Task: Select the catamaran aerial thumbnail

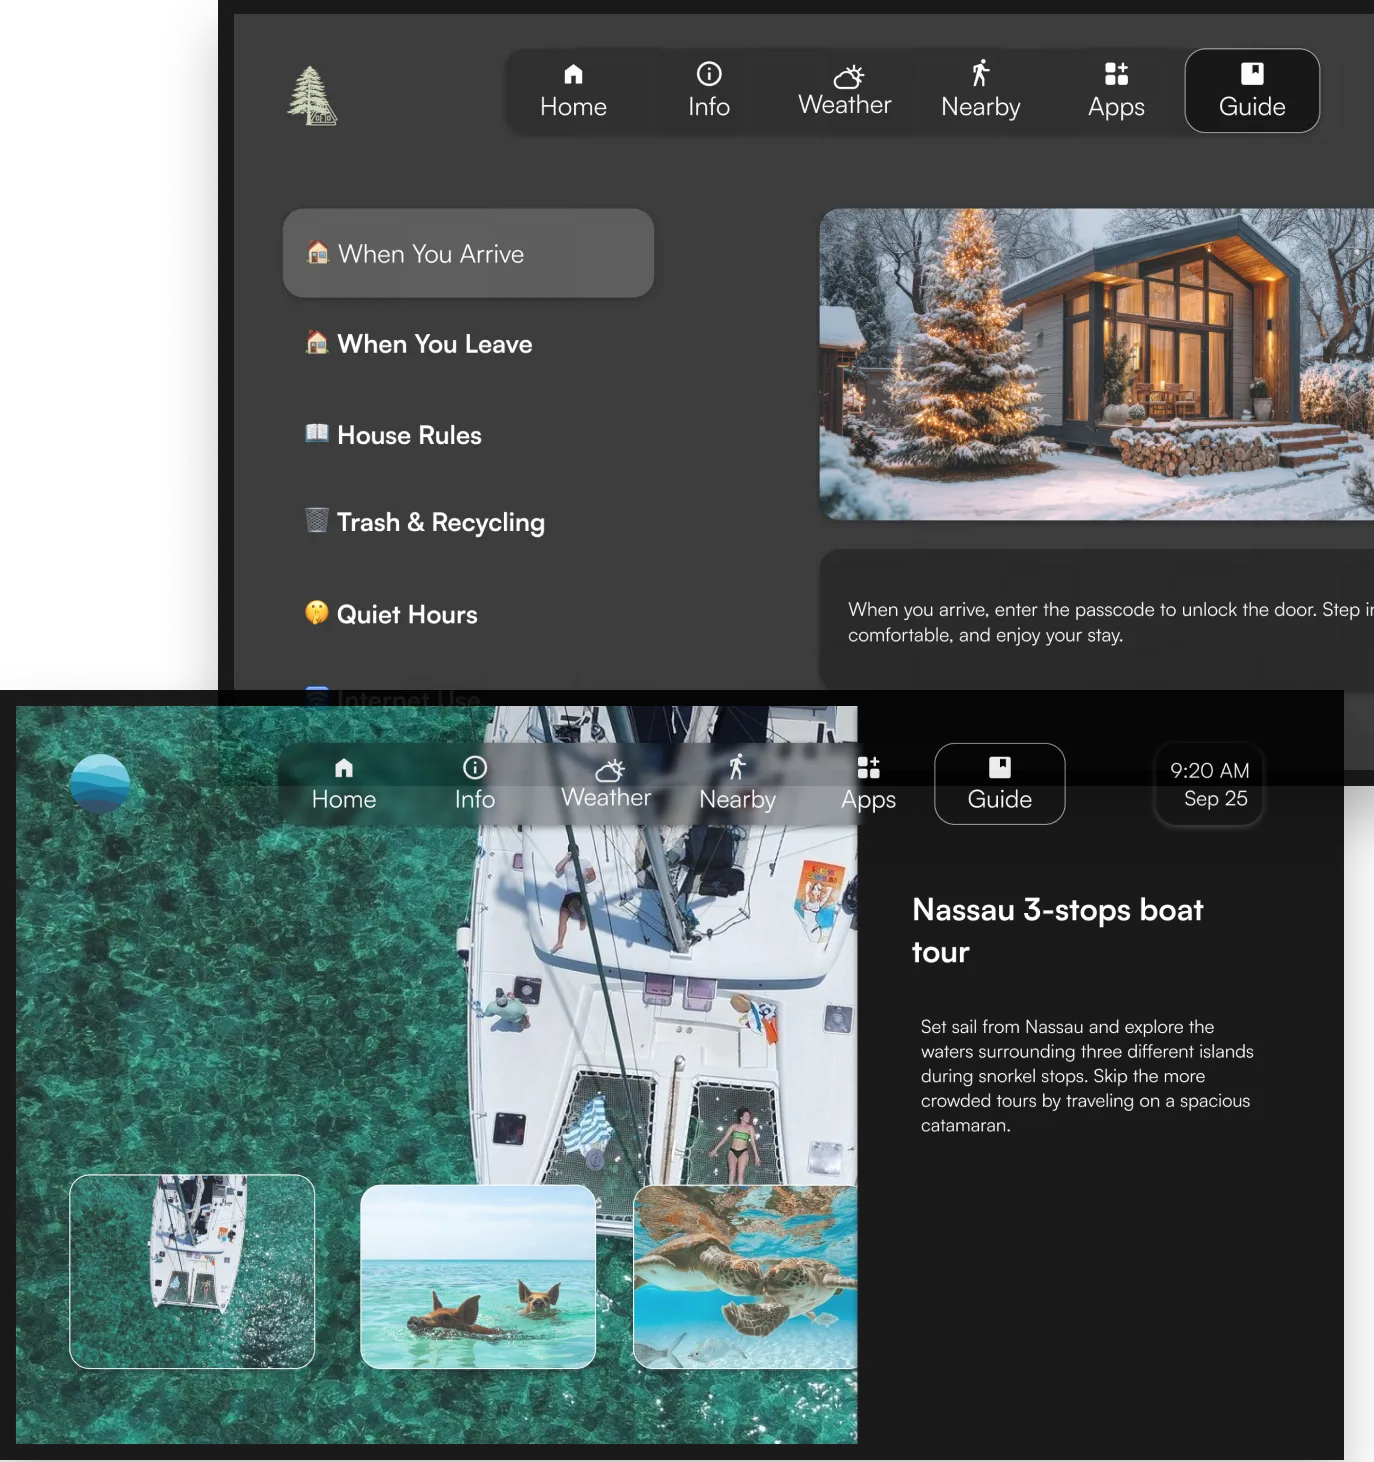Action: 192,1272
